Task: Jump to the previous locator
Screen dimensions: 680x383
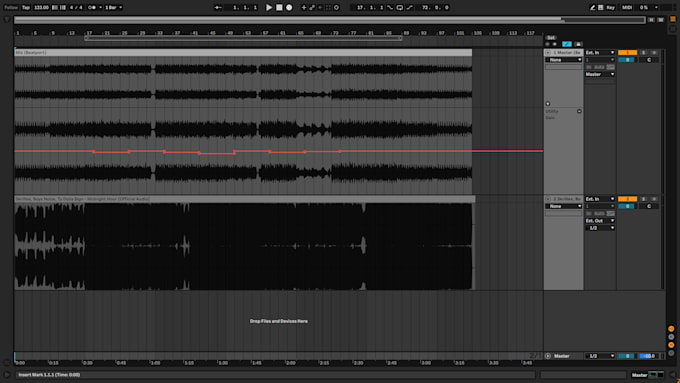Action: pyautogui.click(x=548, y=44)
